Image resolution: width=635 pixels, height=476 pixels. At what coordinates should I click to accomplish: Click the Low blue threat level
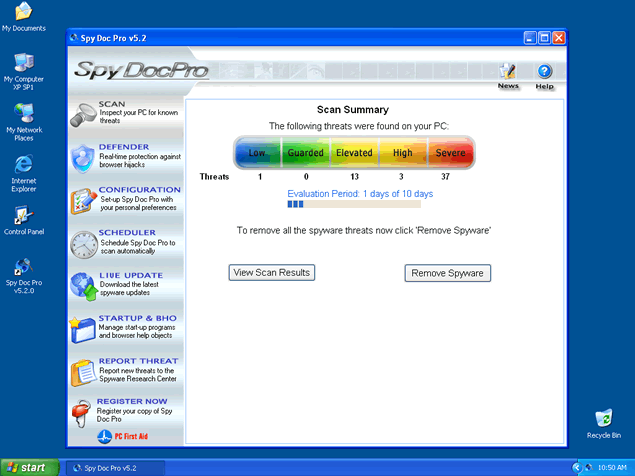tap(257, 153)
